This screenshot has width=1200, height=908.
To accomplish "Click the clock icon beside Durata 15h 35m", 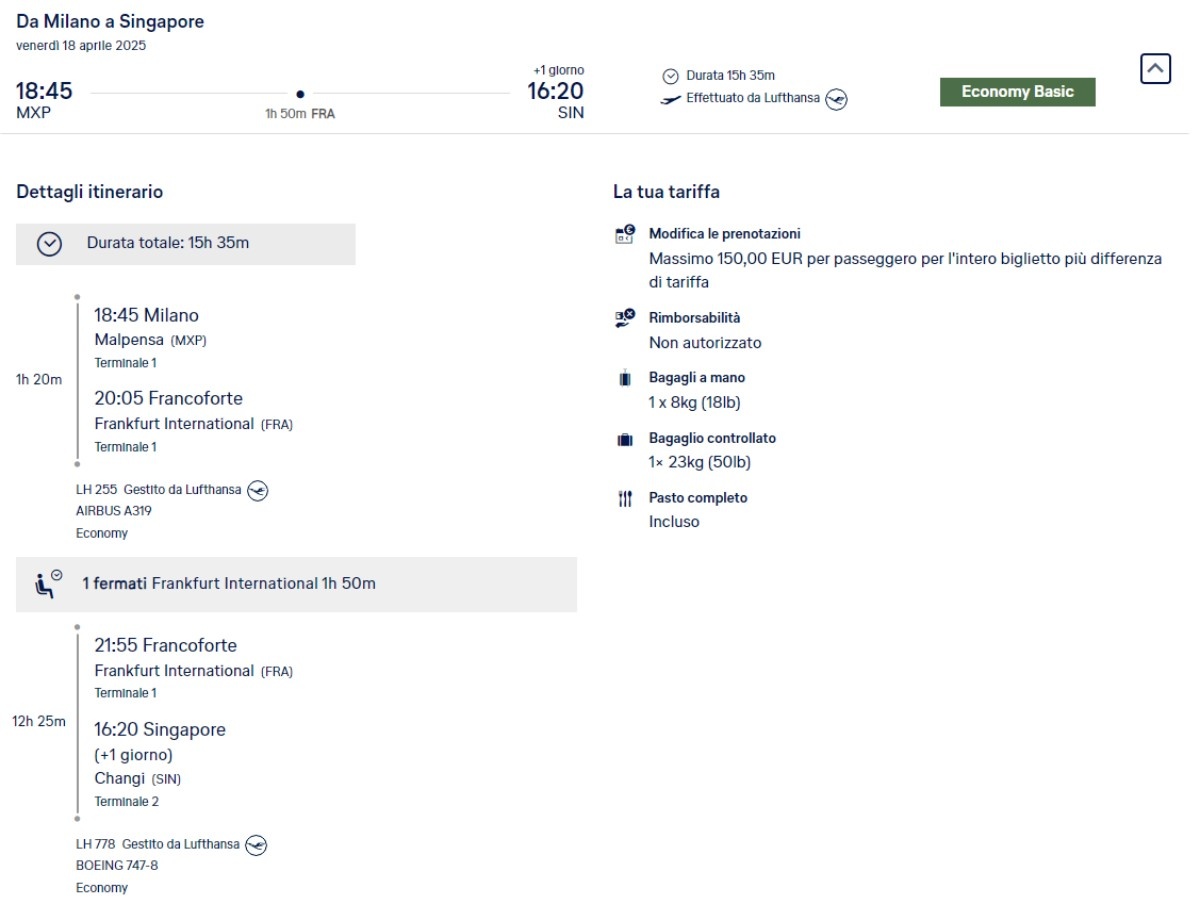I will click(670, 76).
